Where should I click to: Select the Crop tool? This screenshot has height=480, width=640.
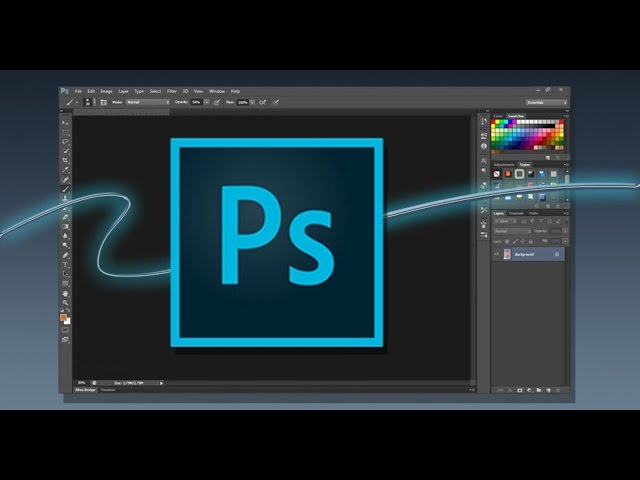click(65, 160)
